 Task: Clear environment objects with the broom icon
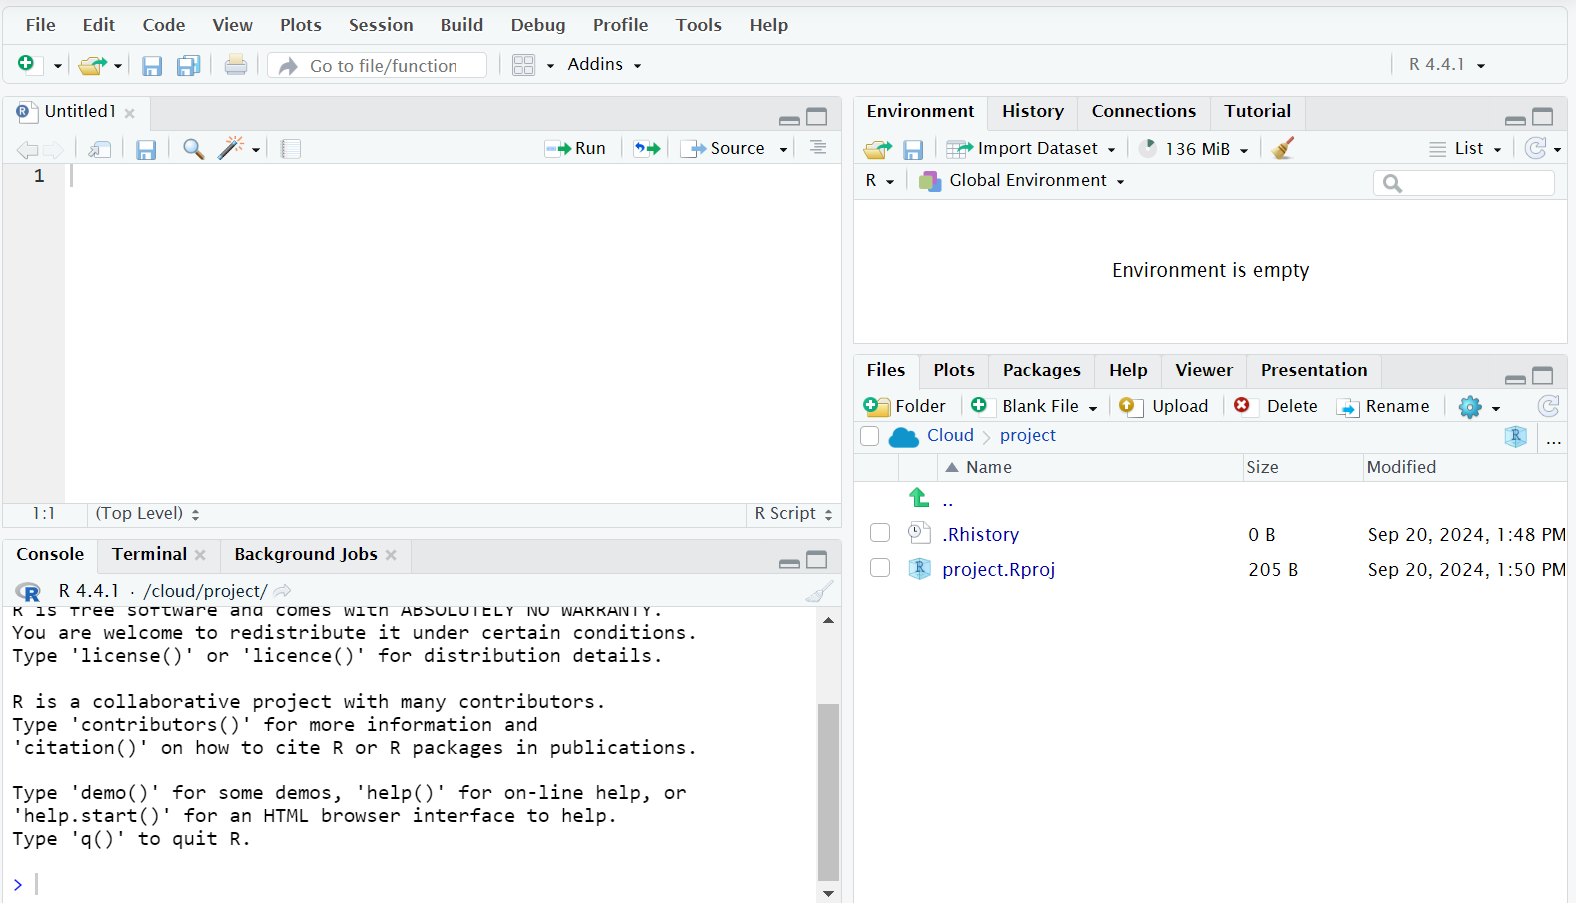coord(1283,149)
